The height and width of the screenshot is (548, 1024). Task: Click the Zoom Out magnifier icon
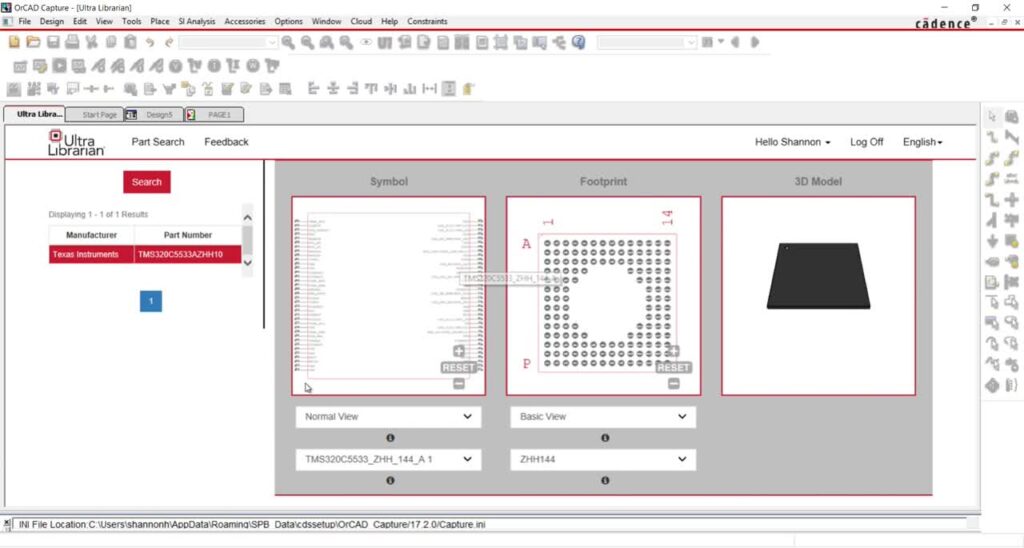pyautogui.click(x=307, y=42)
